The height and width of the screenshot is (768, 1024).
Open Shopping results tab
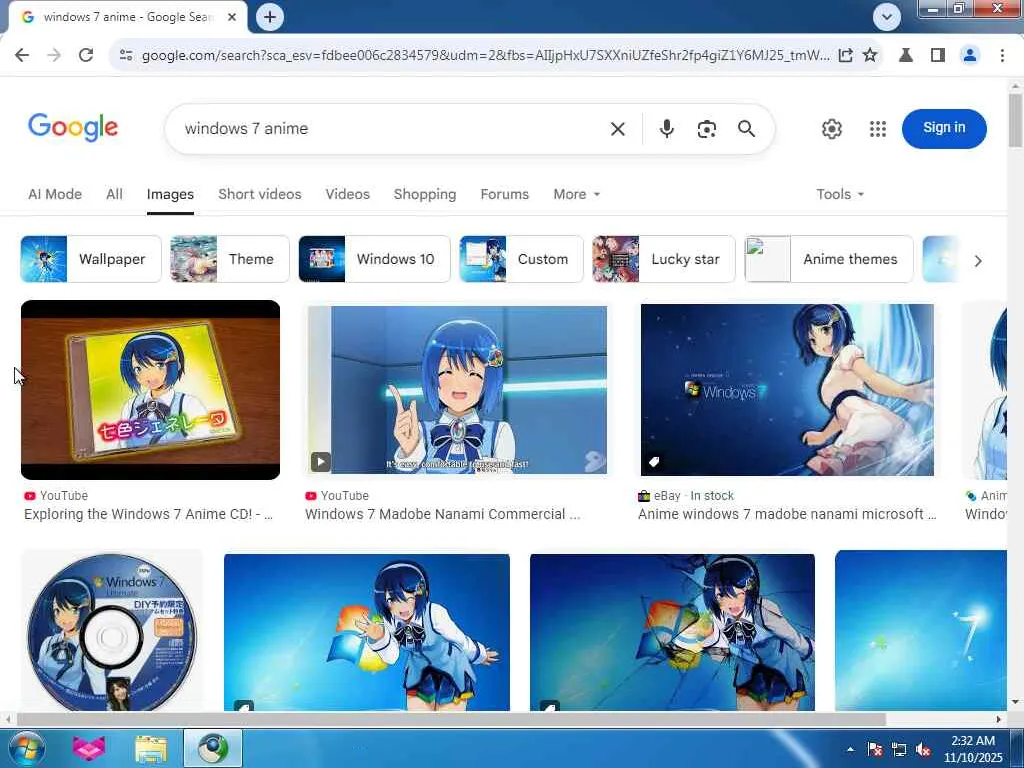(424, 194)
